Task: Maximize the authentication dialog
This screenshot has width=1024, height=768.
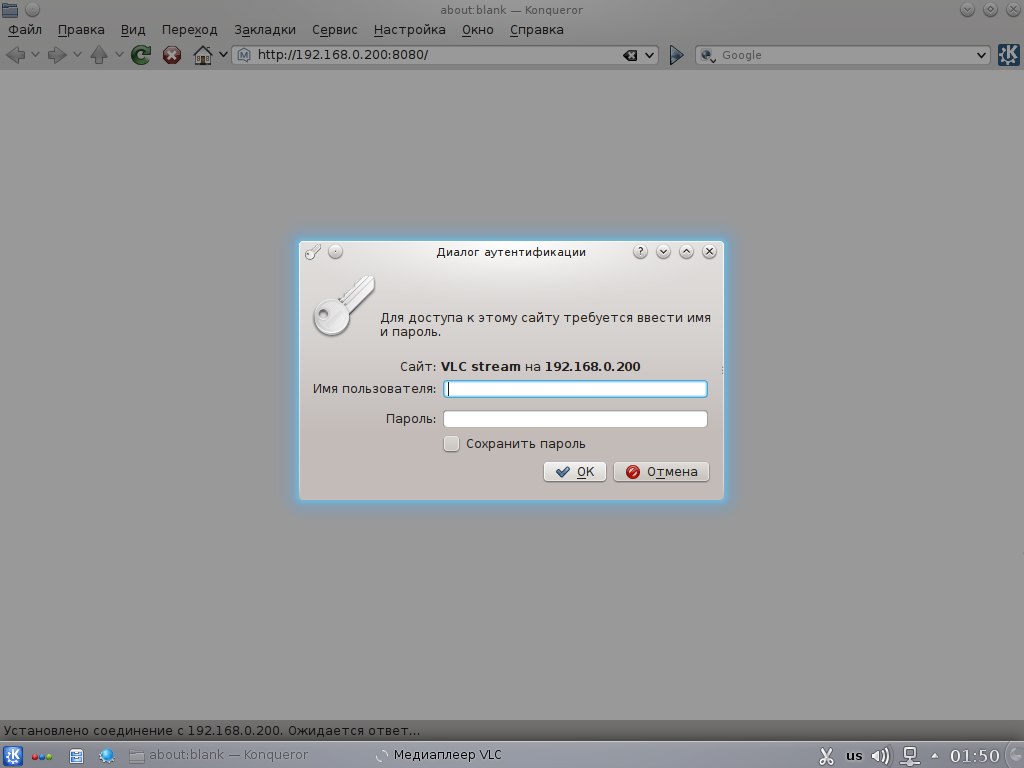Action: pos(686,251)
